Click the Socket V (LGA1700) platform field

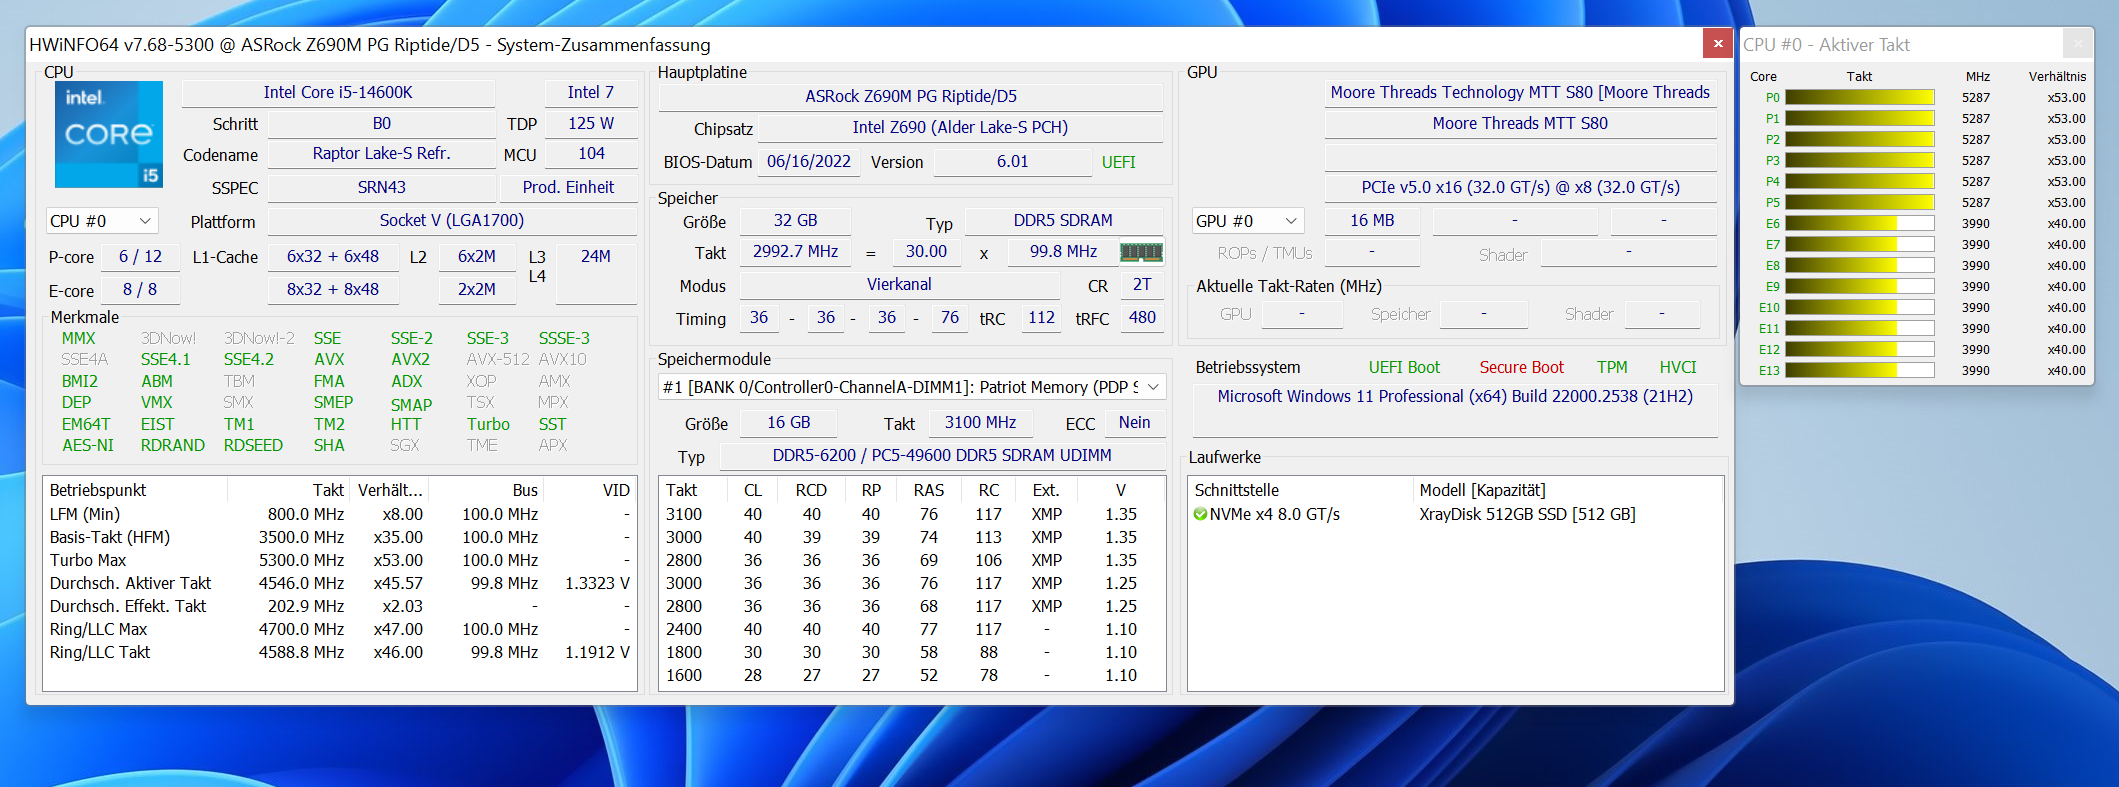[452, 221]
